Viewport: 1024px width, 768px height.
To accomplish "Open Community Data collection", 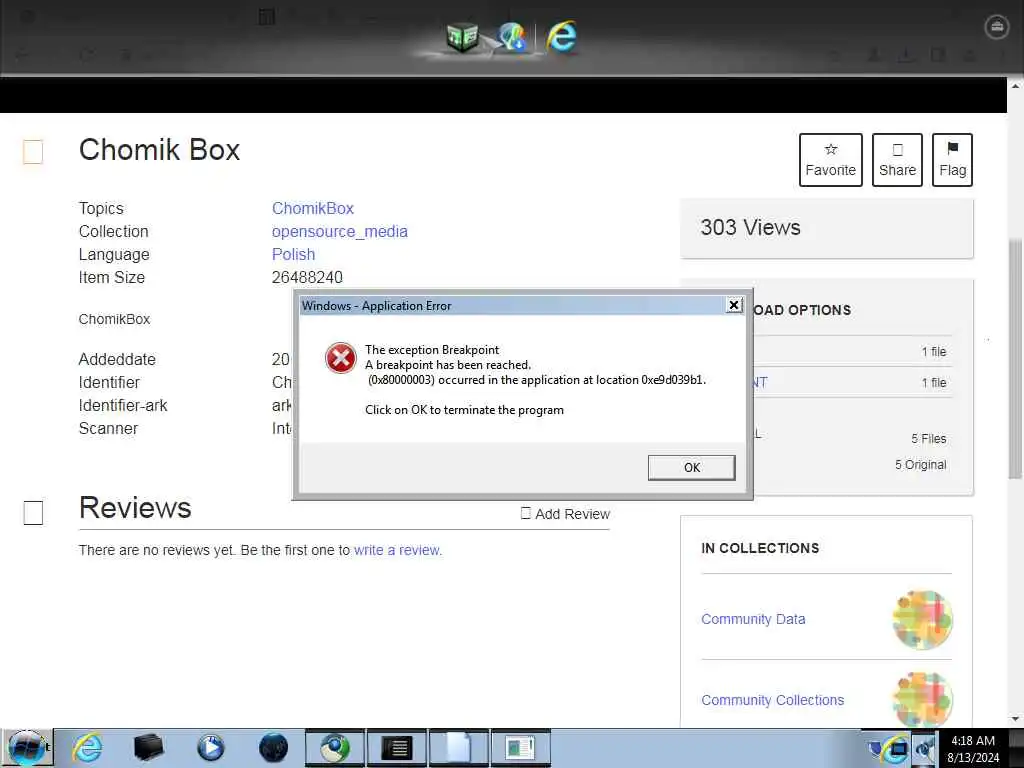I will [x=753, y=619].
